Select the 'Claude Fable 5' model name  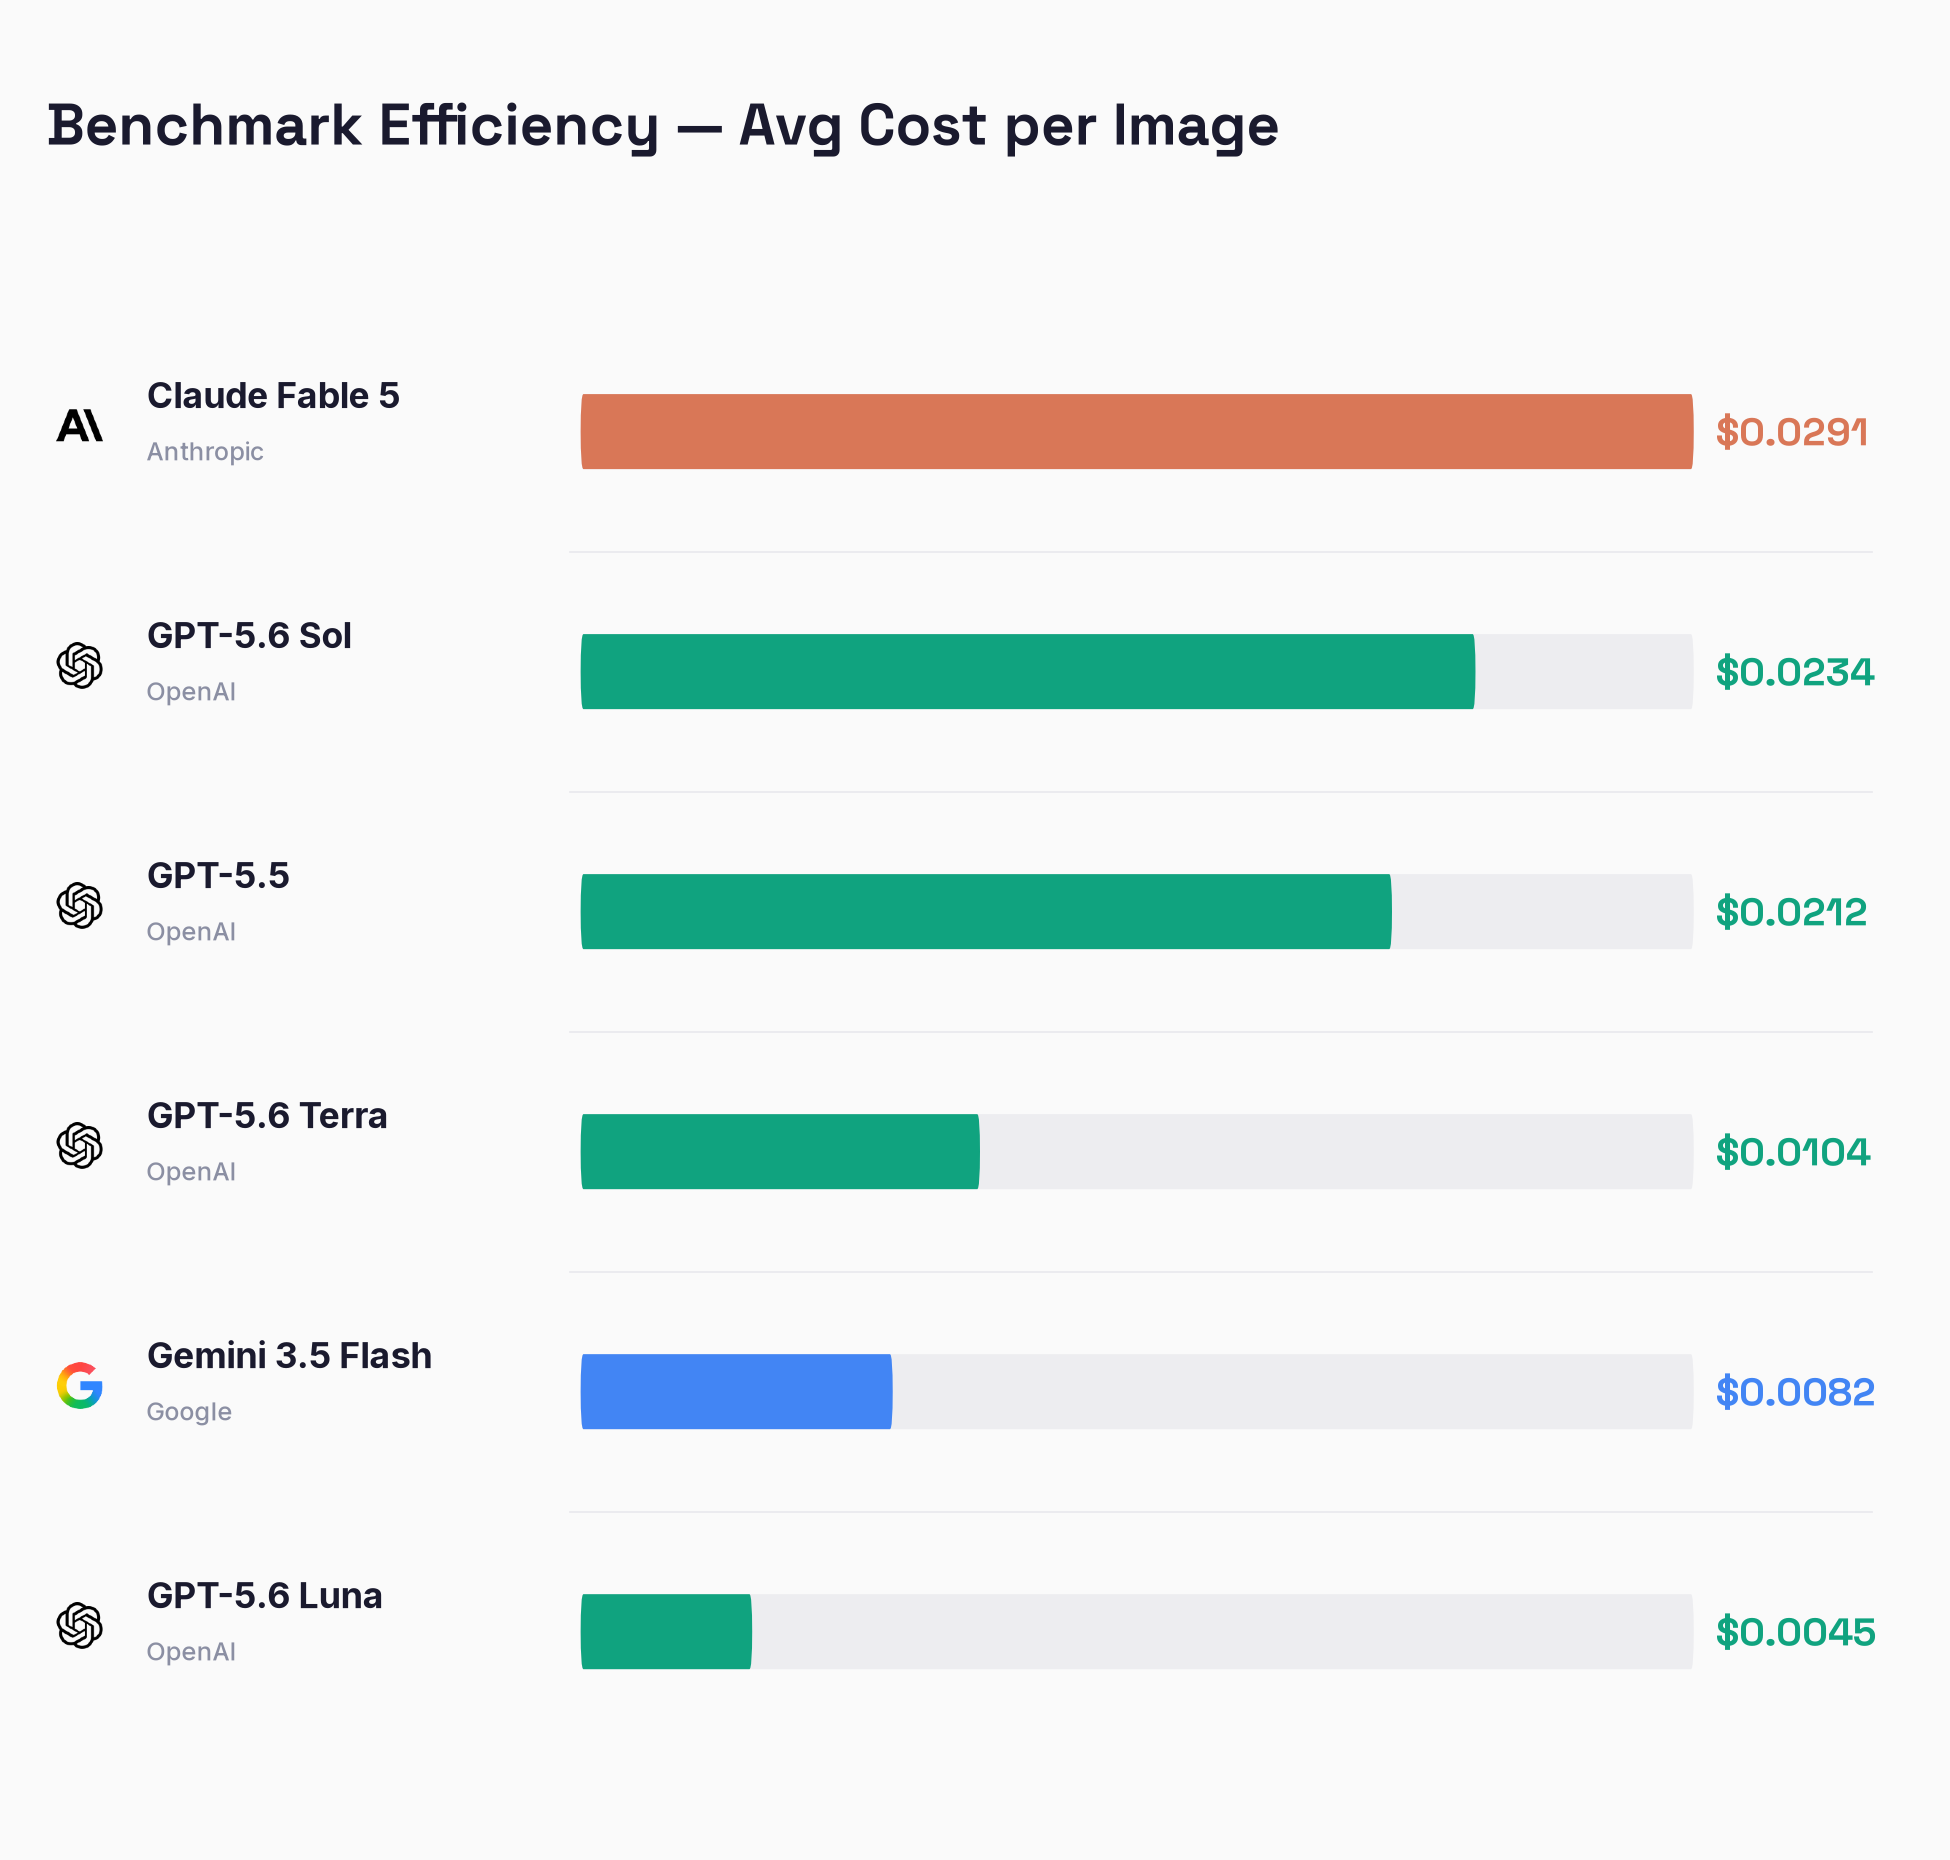click(273, 396)
